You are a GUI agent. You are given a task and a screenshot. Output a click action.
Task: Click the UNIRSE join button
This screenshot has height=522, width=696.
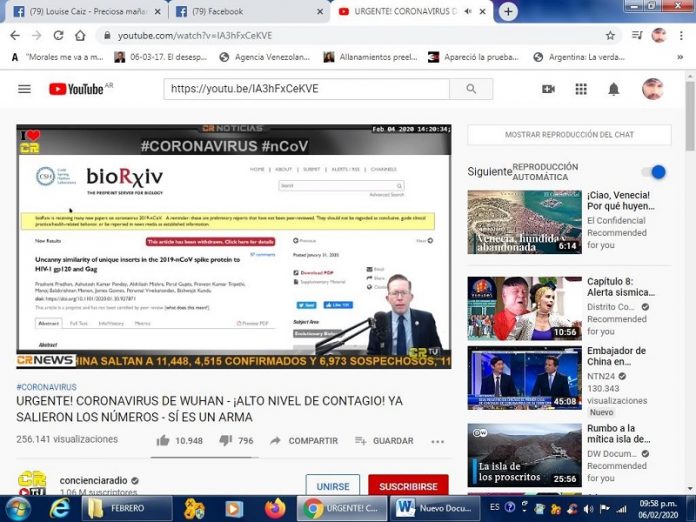pos(333,486)
